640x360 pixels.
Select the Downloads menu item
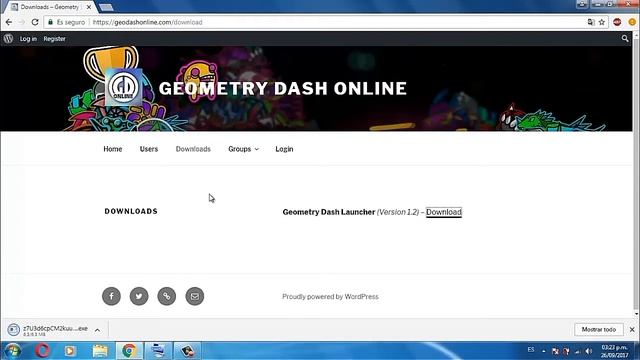click(193, 149)
